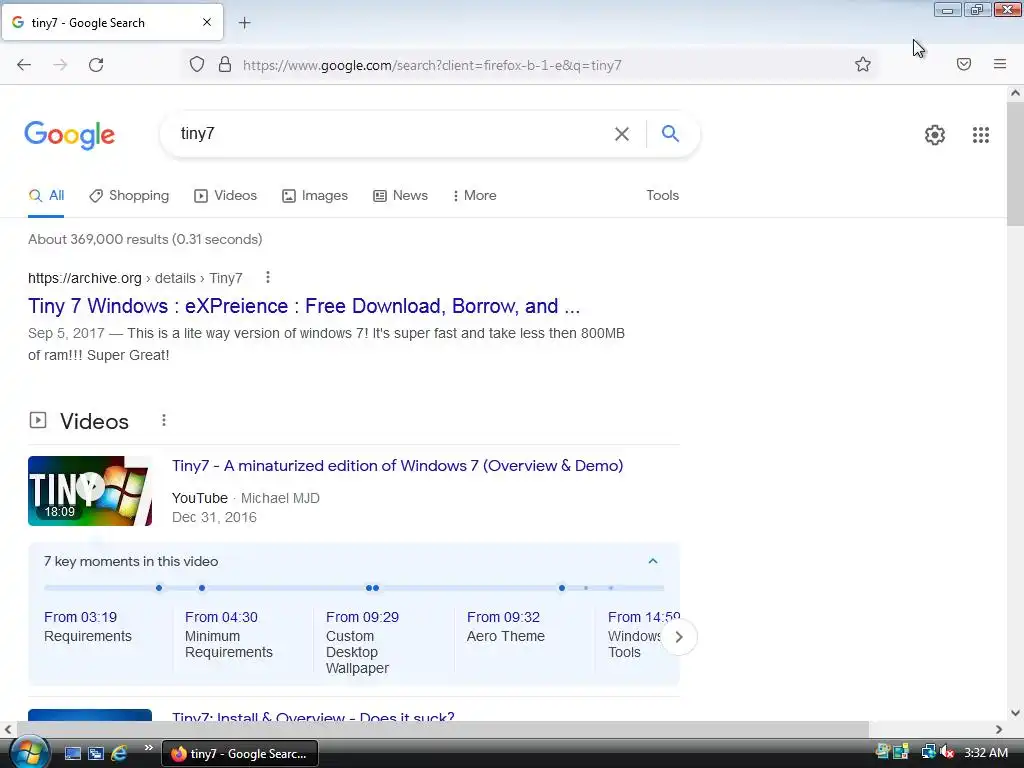Image resolution: width=1024 pixels, height=768 pixels.
Task: Open the three-dot menu beside Videos heading
Action: pos(164,421)
